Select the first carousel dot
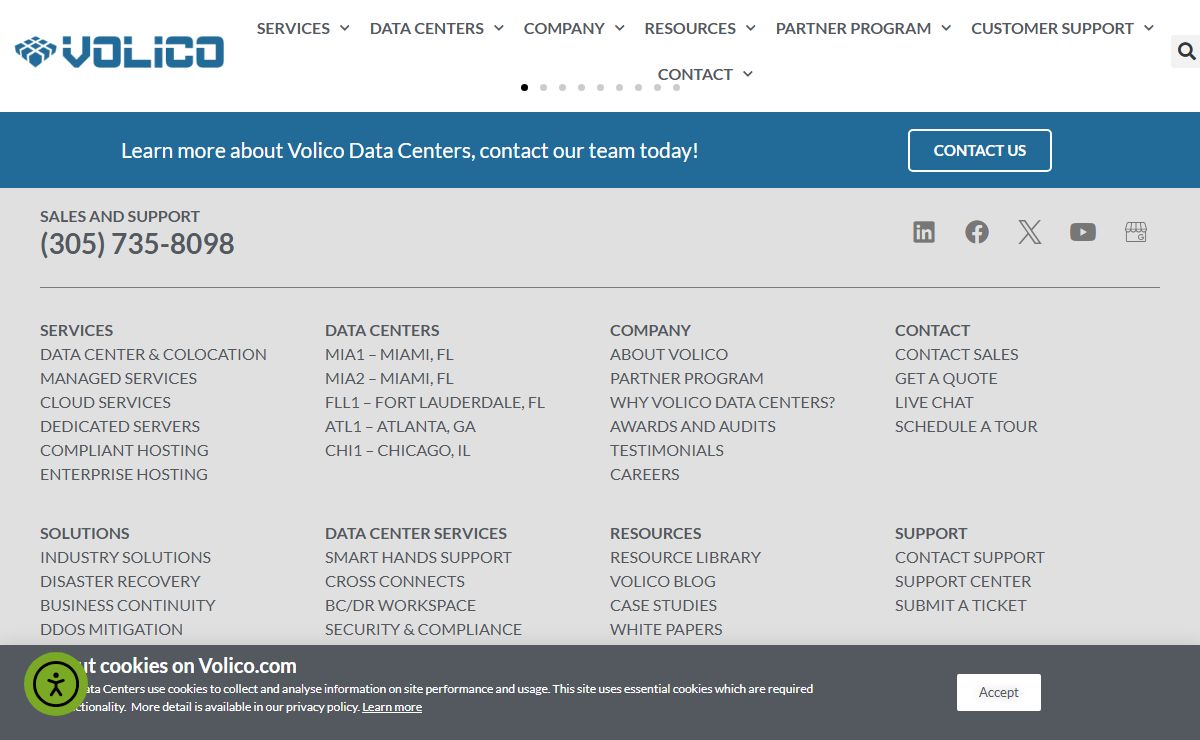Viewport: 1200px width, 740px height. 524,87
